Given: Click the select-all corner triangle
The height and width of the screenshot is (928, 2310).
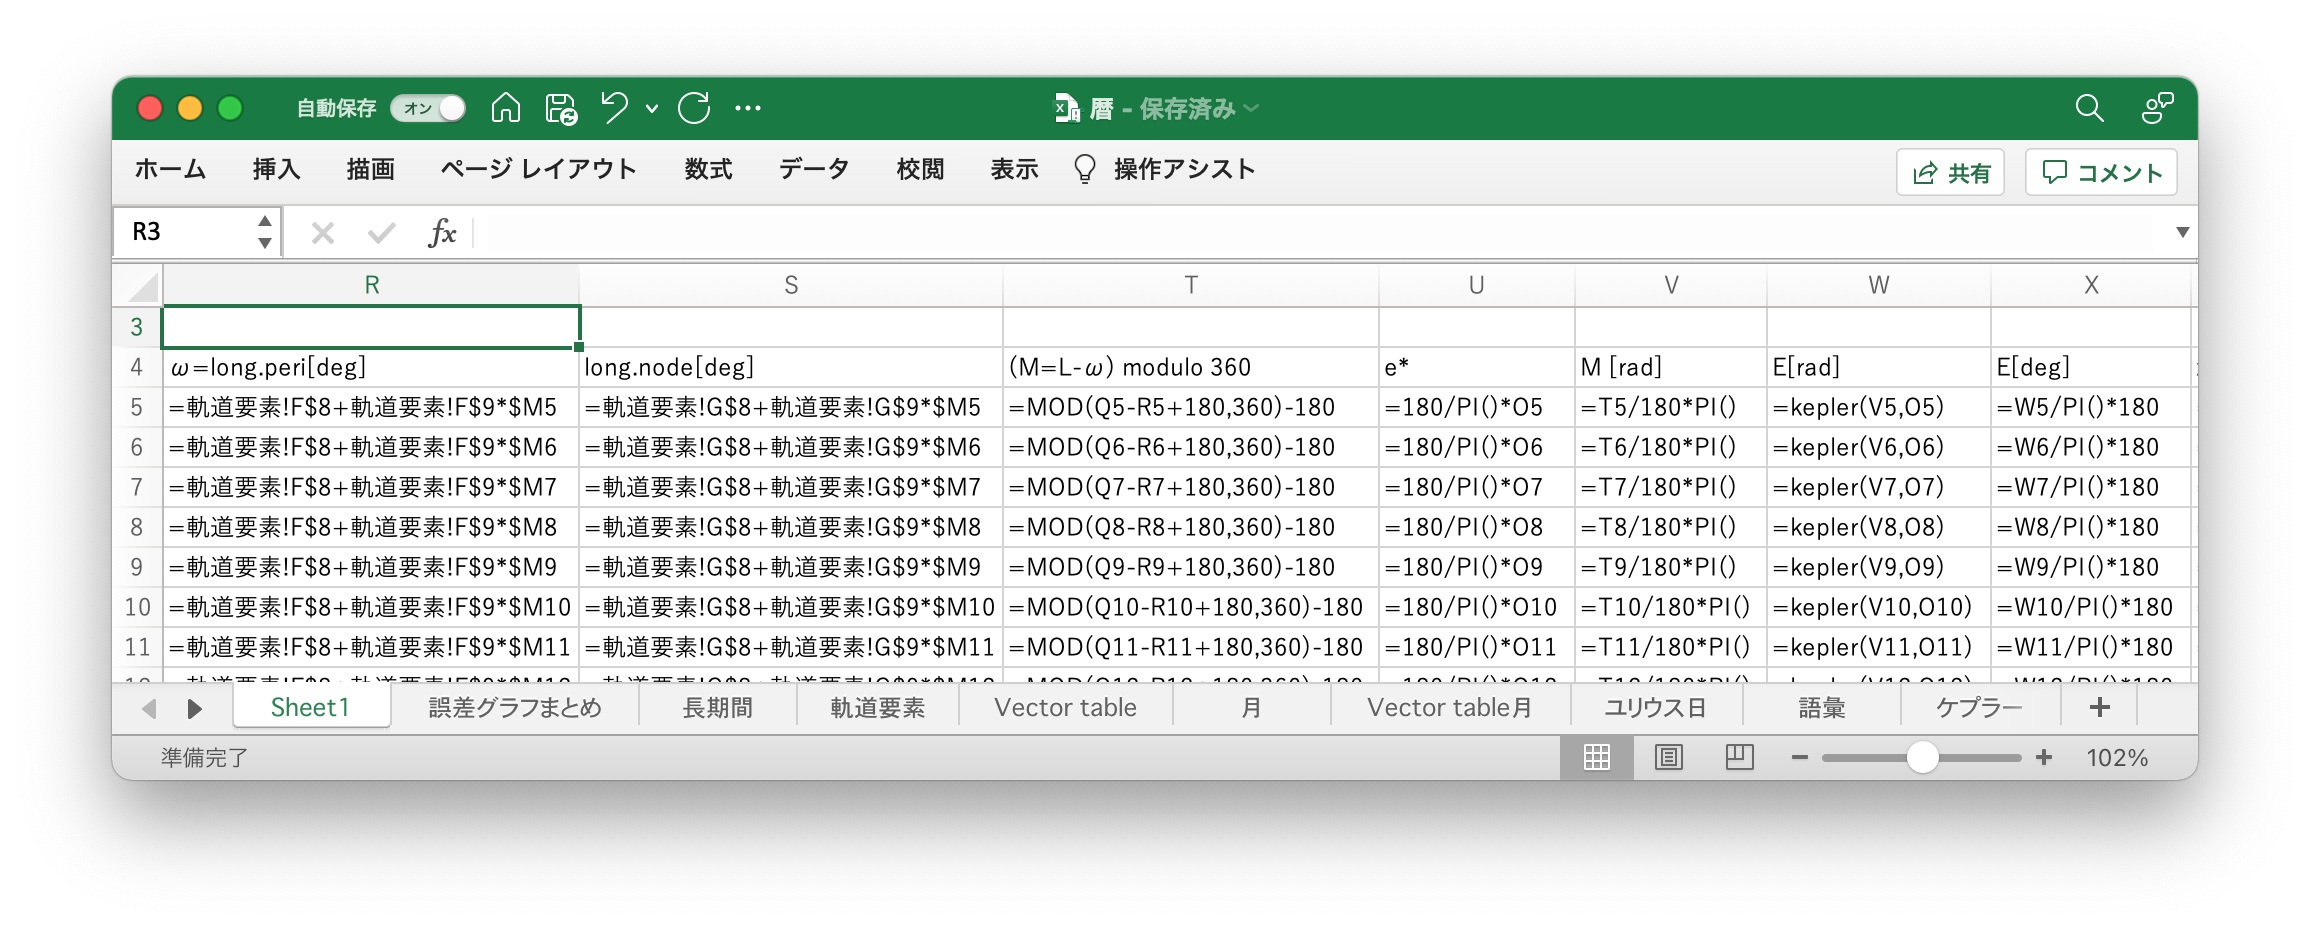Looking at the screenshot, I should click(144, 287).
